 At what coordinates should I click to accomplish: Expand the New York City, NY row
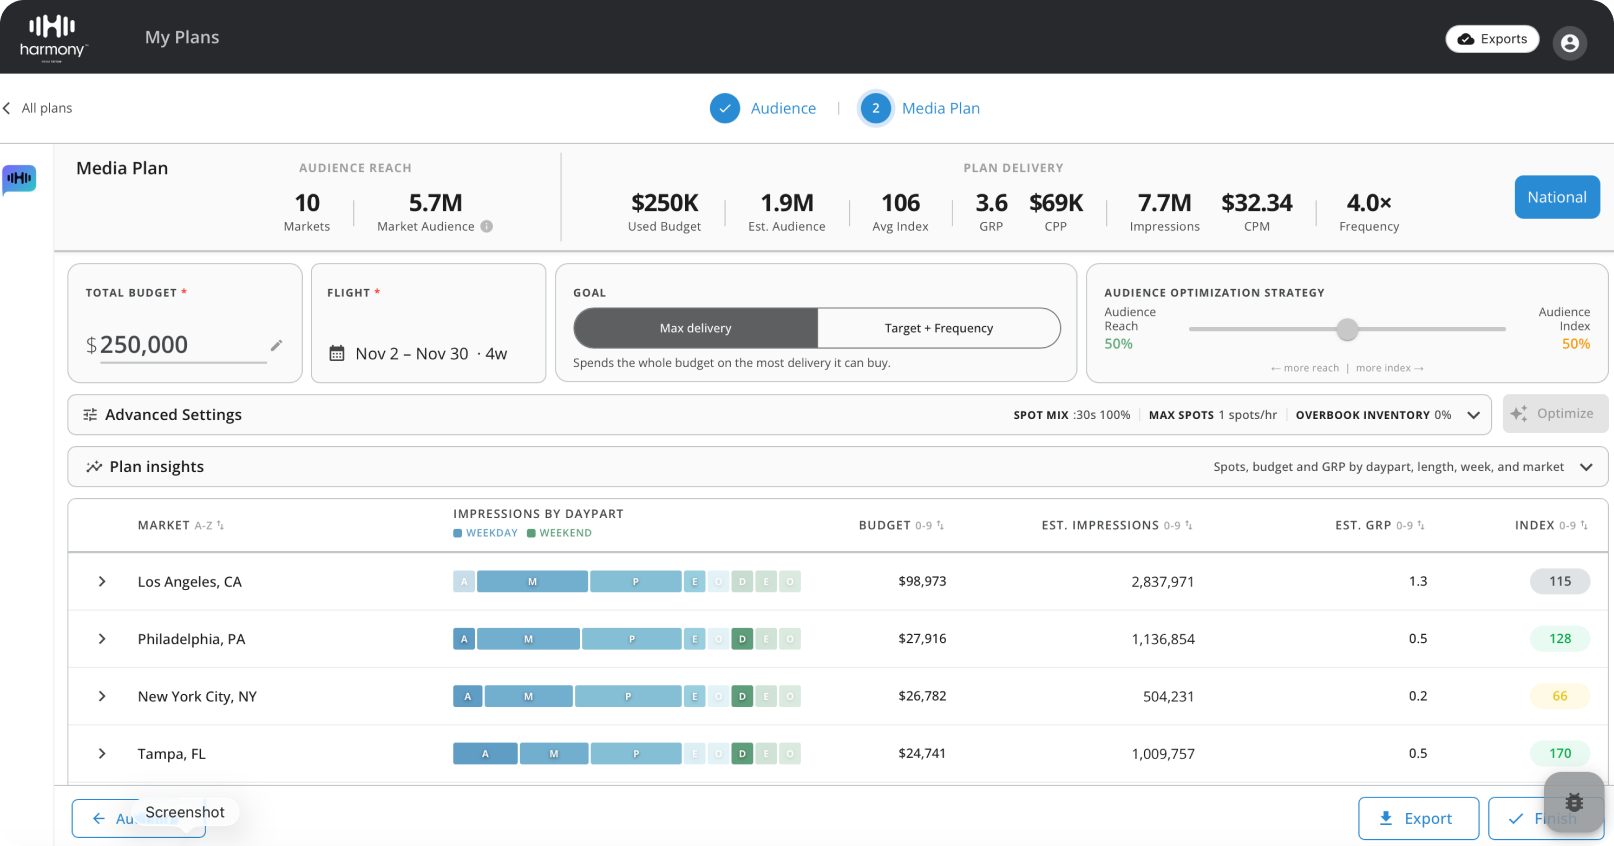click(x=102, y=696)
